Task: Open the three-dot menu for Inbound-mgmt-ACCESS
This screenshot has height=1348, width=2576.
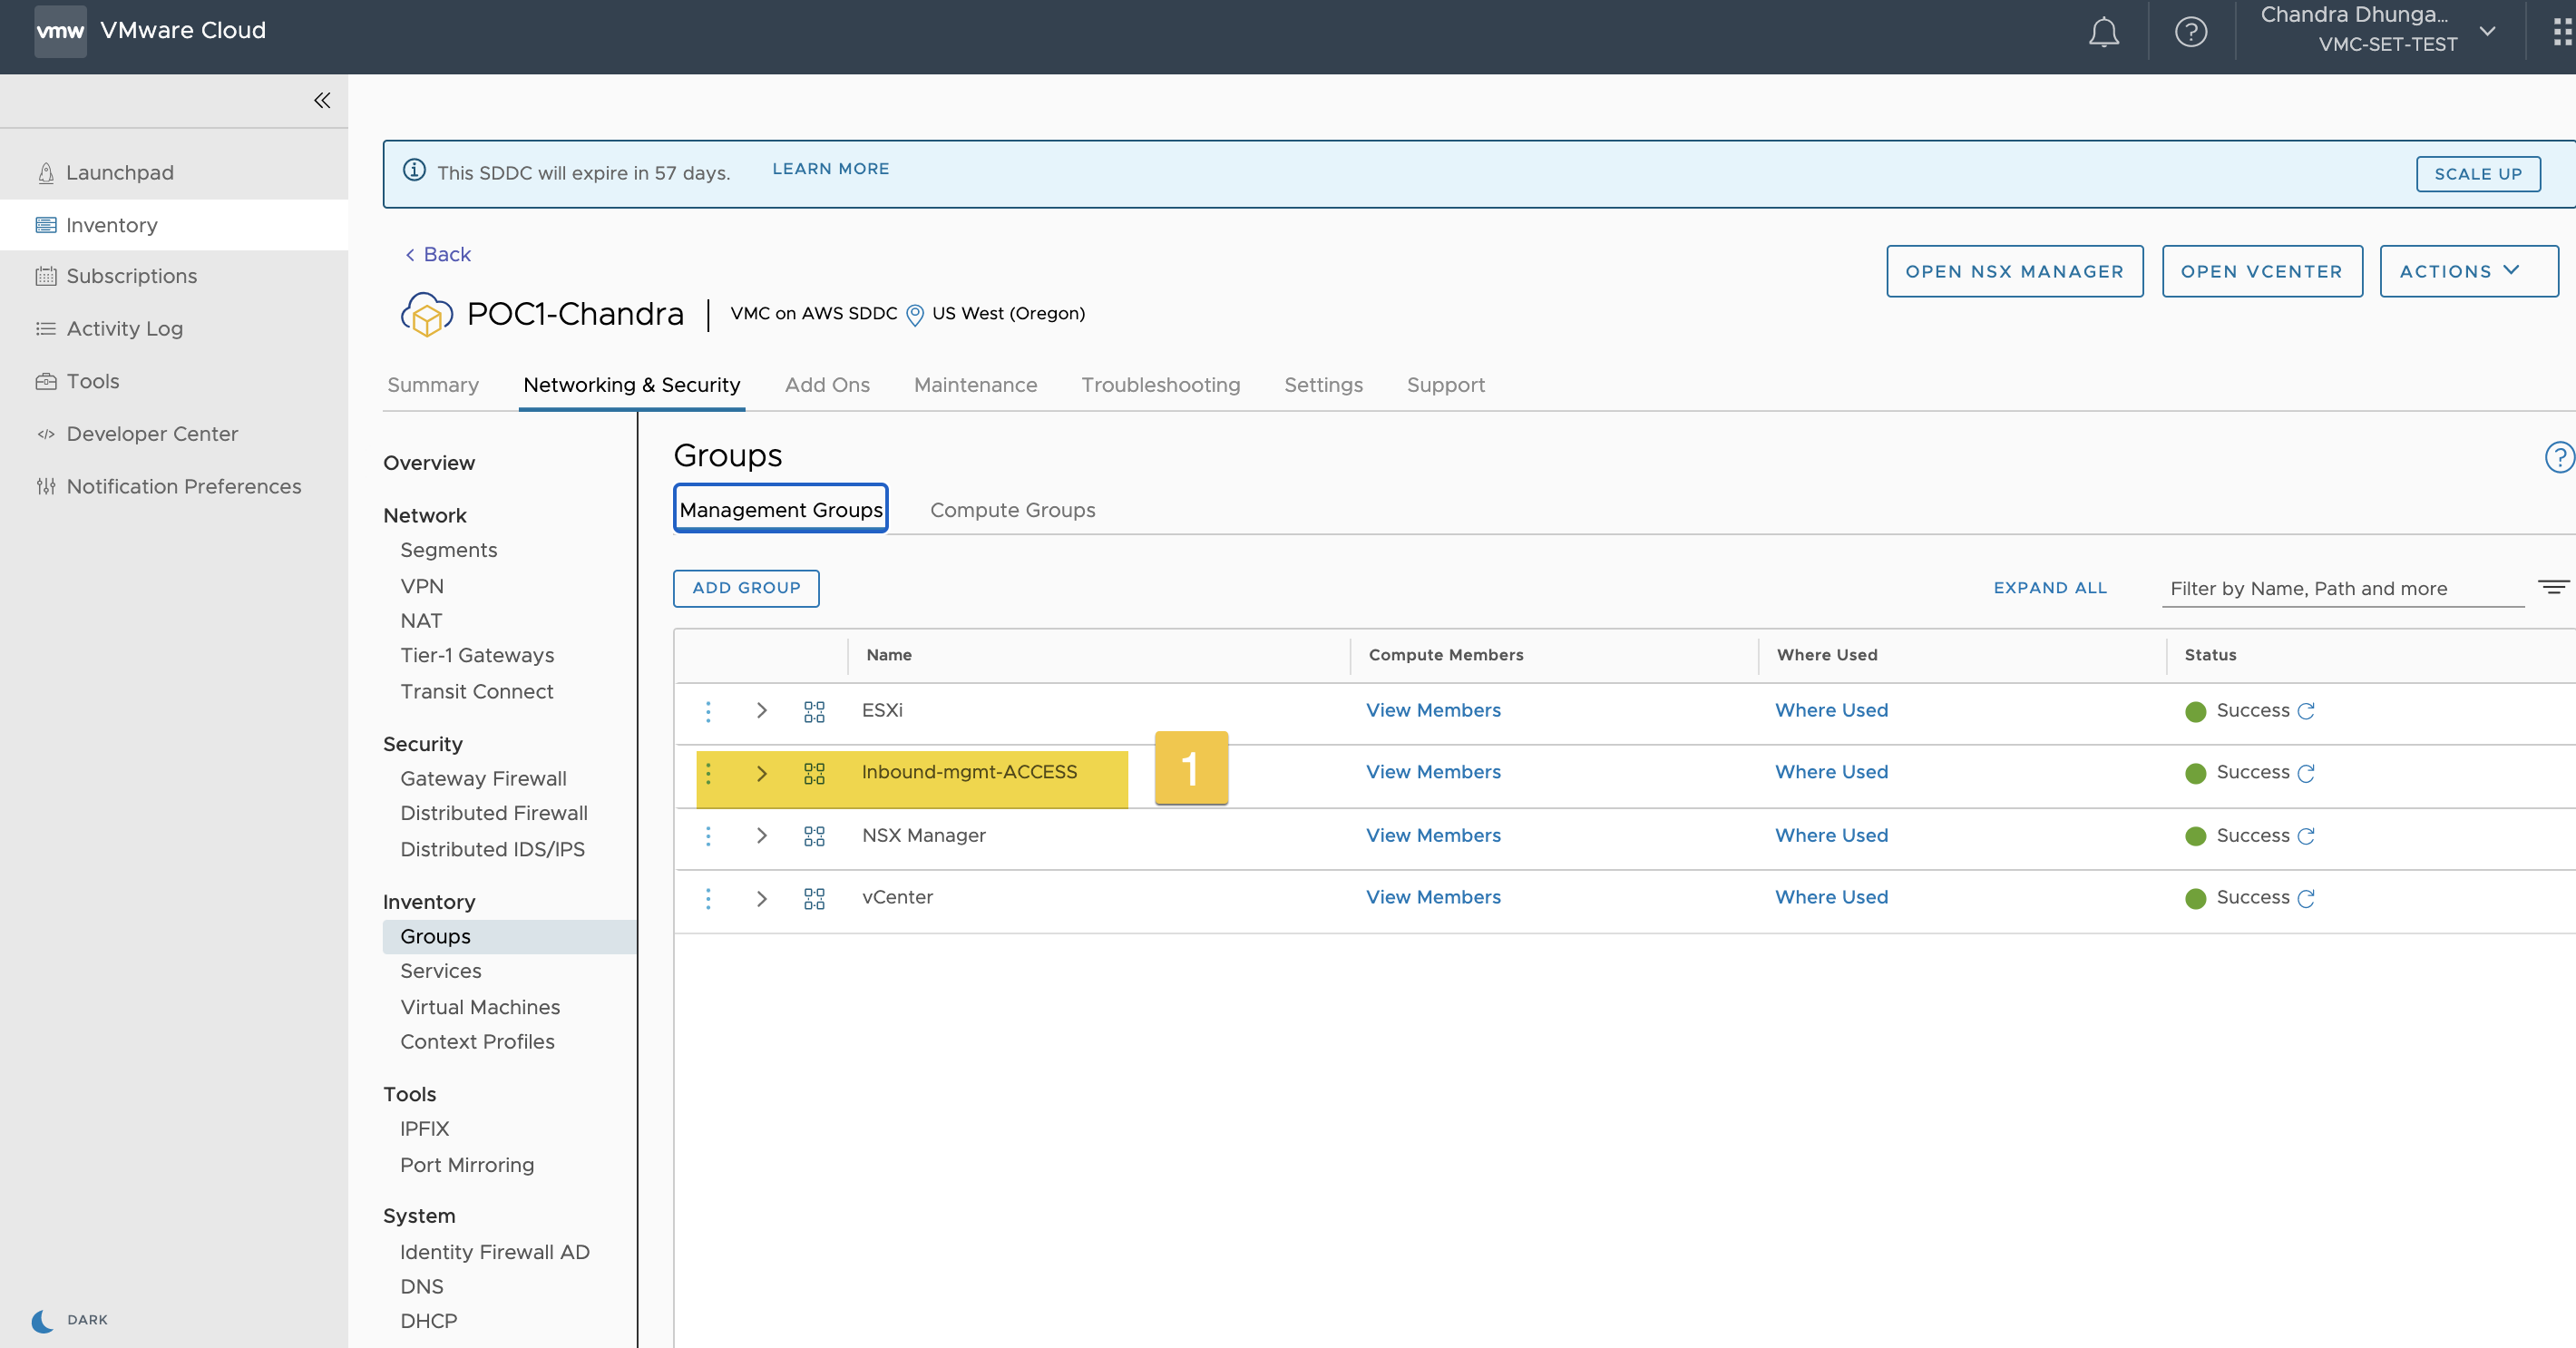Action: pyautogui.click(x=708, y=773)
